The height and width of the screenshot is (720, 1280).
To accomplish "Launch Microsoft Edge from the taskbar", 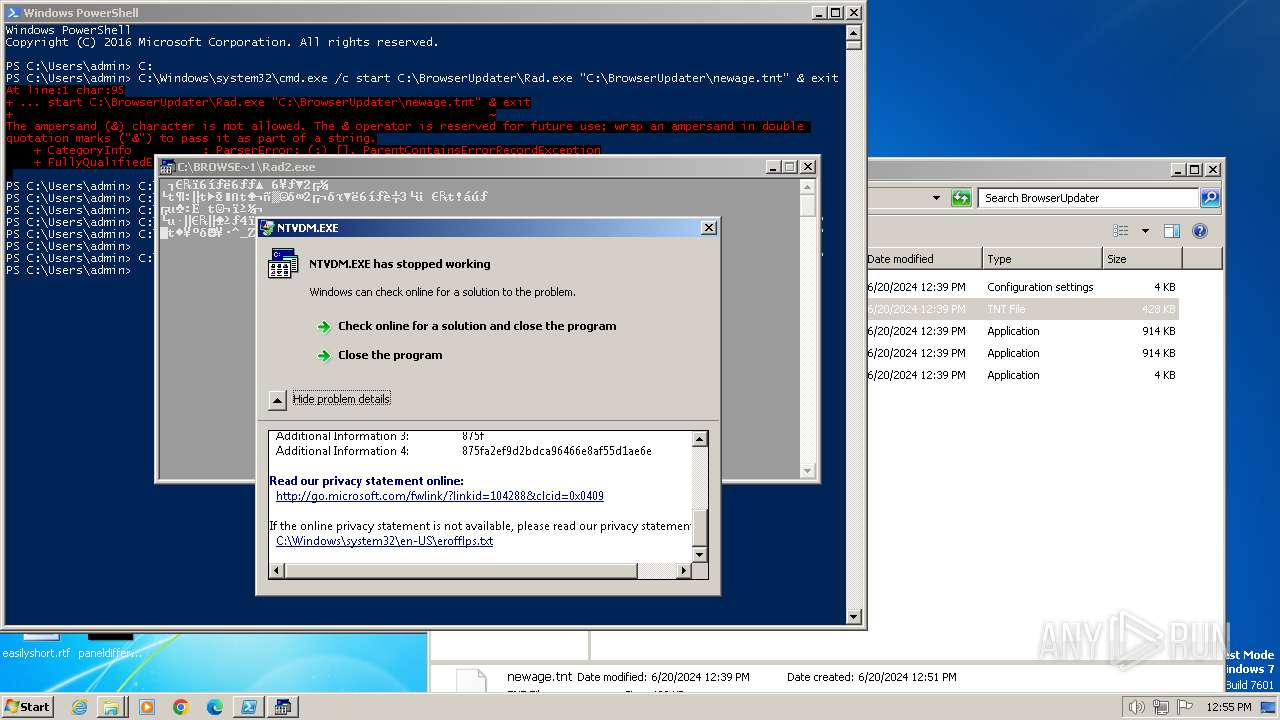I will click(x=215, y=707).
